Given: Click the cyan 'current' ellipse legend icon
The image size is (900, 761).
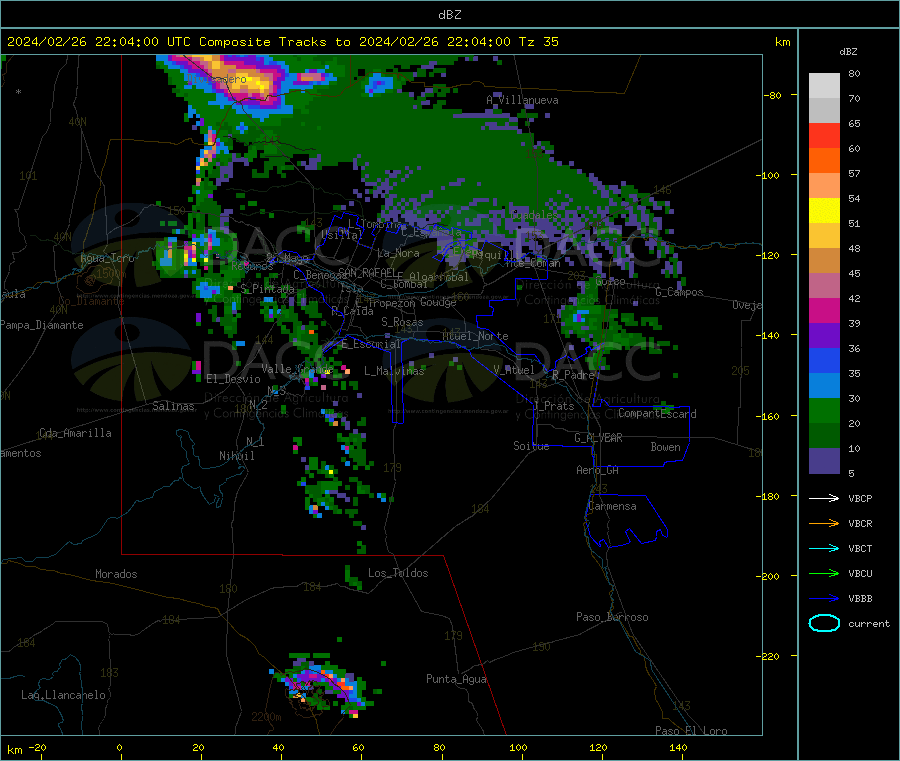Looking at the screenshot, I should 824,623.
